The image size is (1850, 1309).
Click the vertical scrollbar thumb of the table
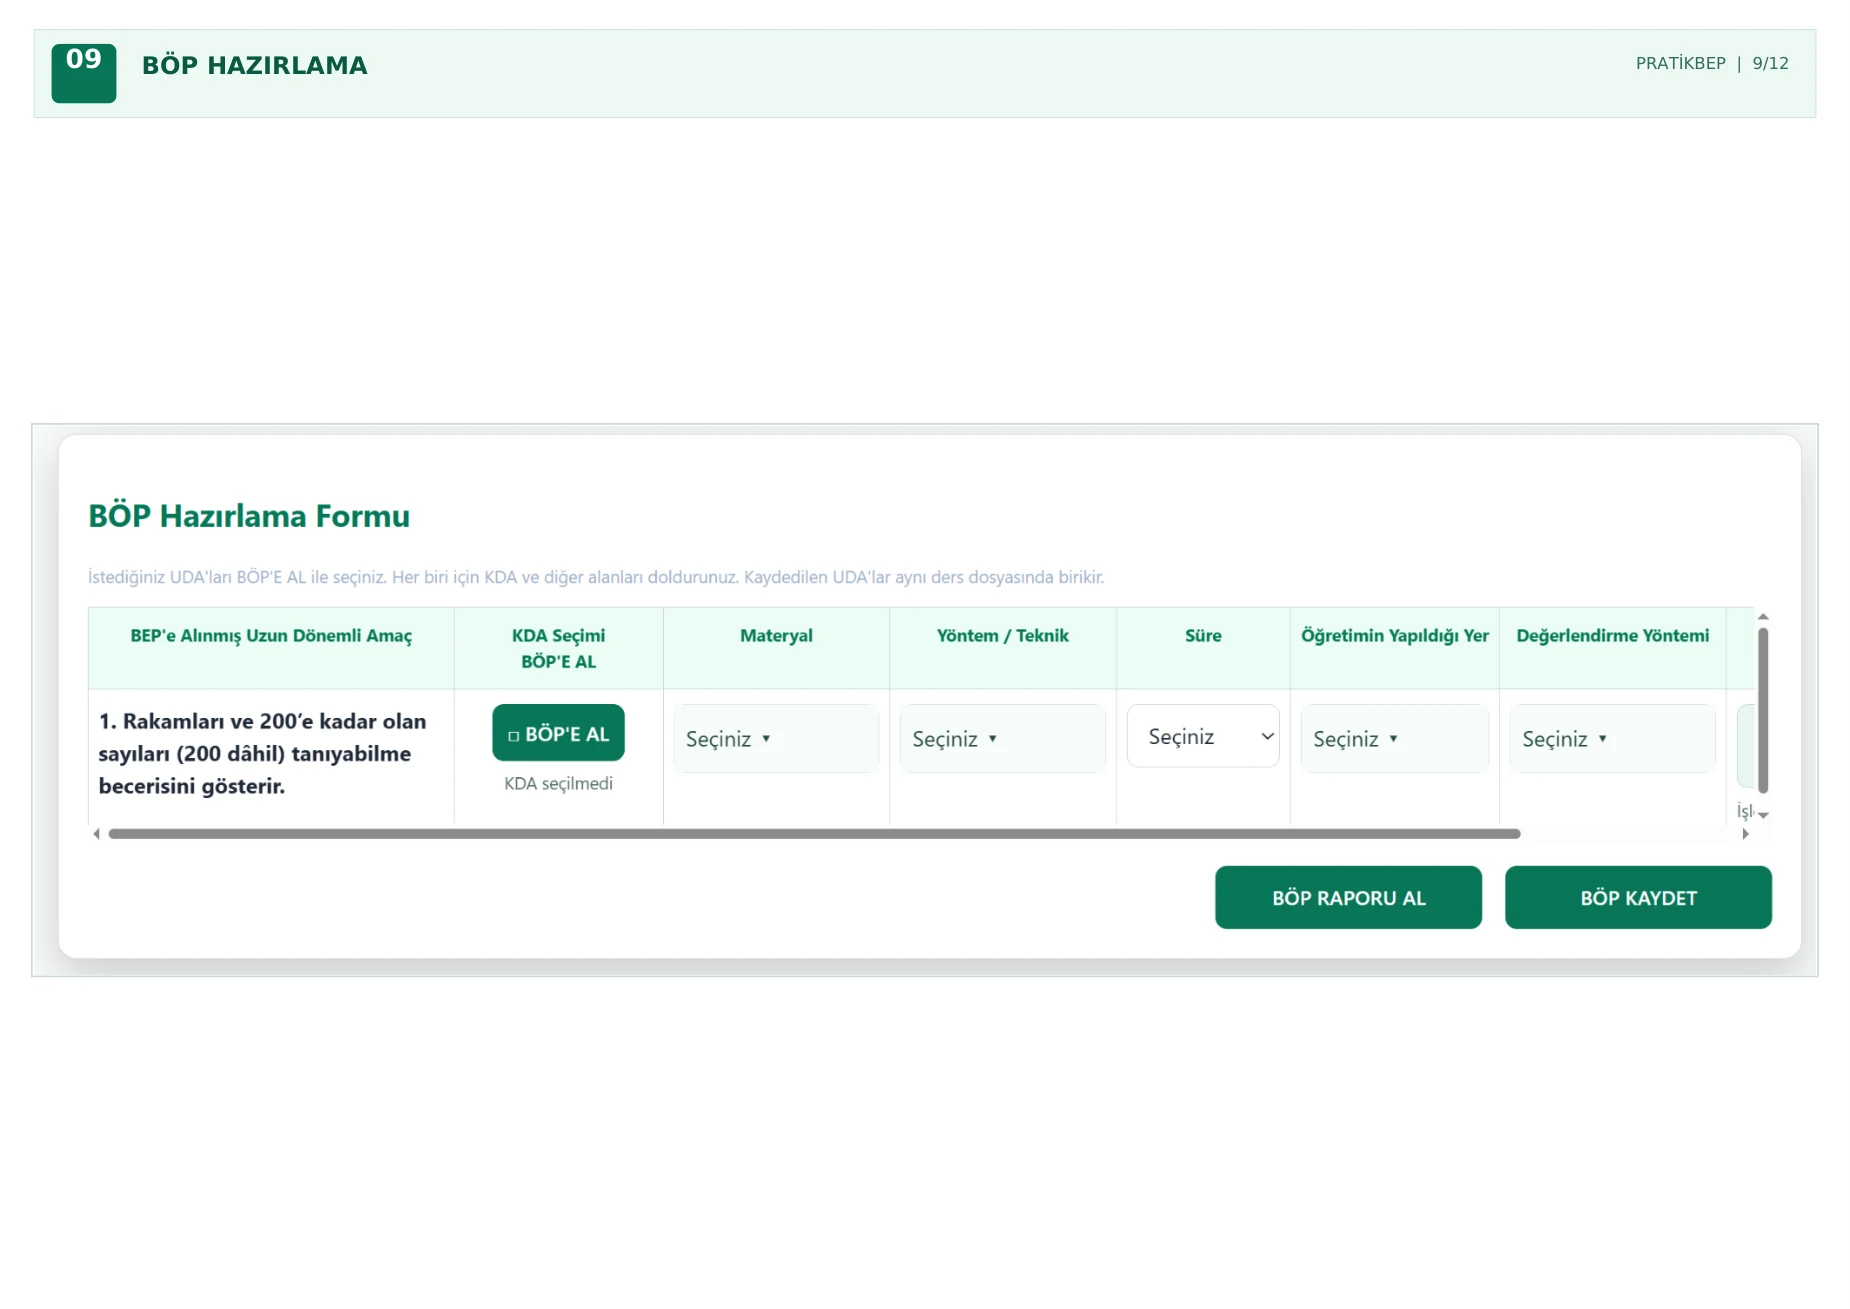(1764, 710)
